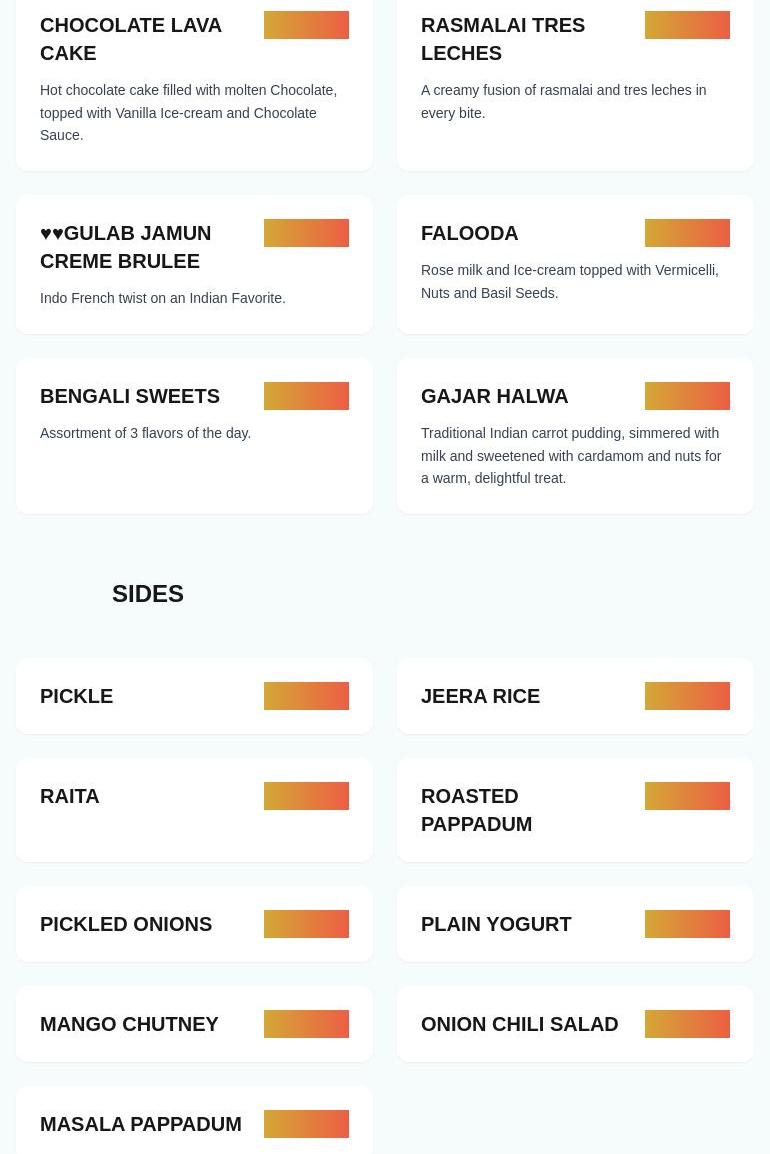The width and height of the screenshot is (770, 1154).
Task: Select the Raita side card
Action: 194,810
